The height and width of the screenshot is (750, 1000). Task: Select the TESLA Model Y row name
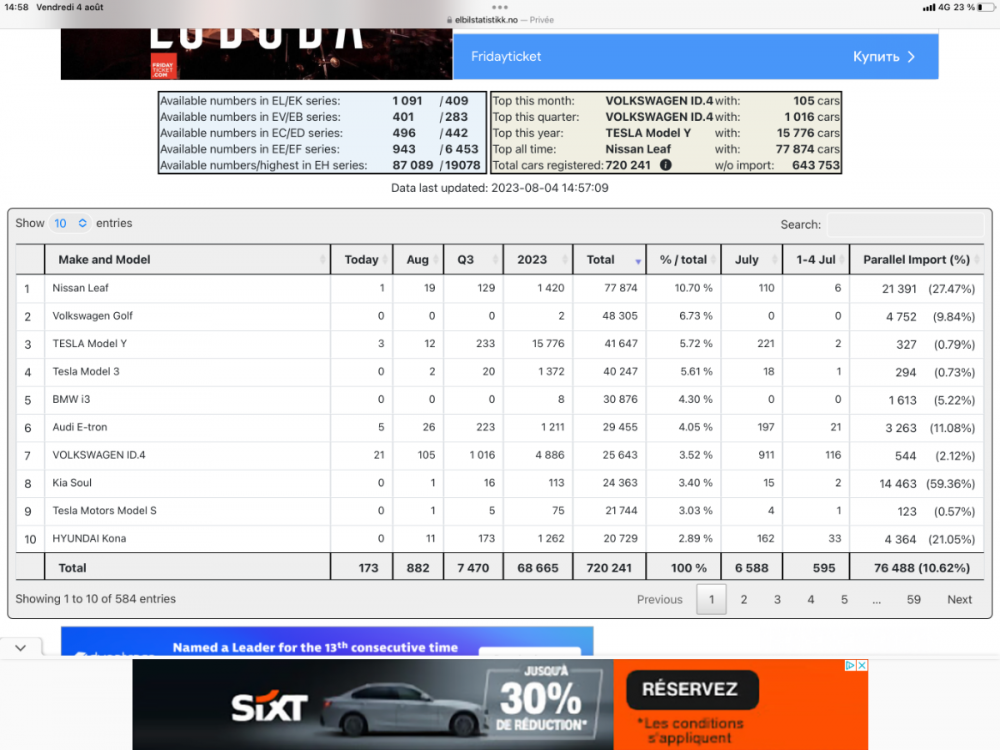pyautogui.click(x=89, y=344)
